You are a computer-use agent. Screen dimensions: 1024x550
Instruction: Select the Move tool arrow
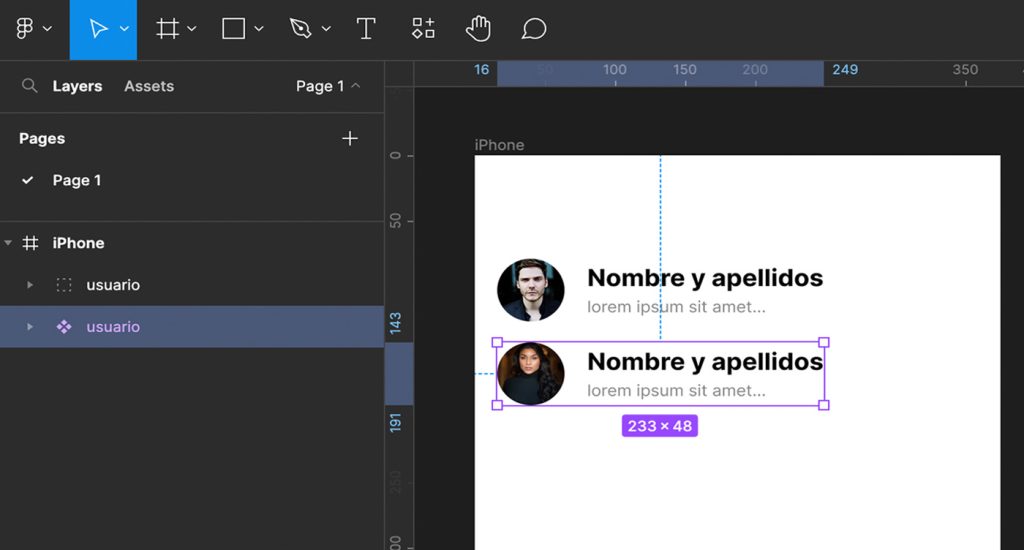(98, 29)
